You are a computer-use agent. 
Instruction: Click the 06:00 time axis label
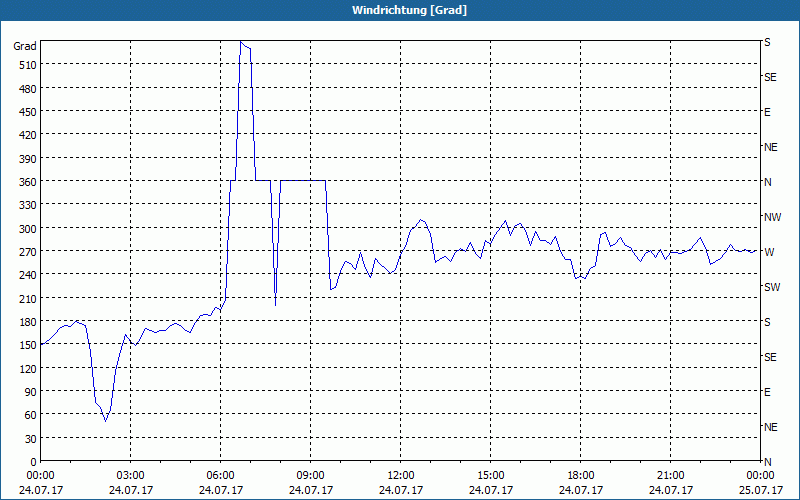pos(221,475)
